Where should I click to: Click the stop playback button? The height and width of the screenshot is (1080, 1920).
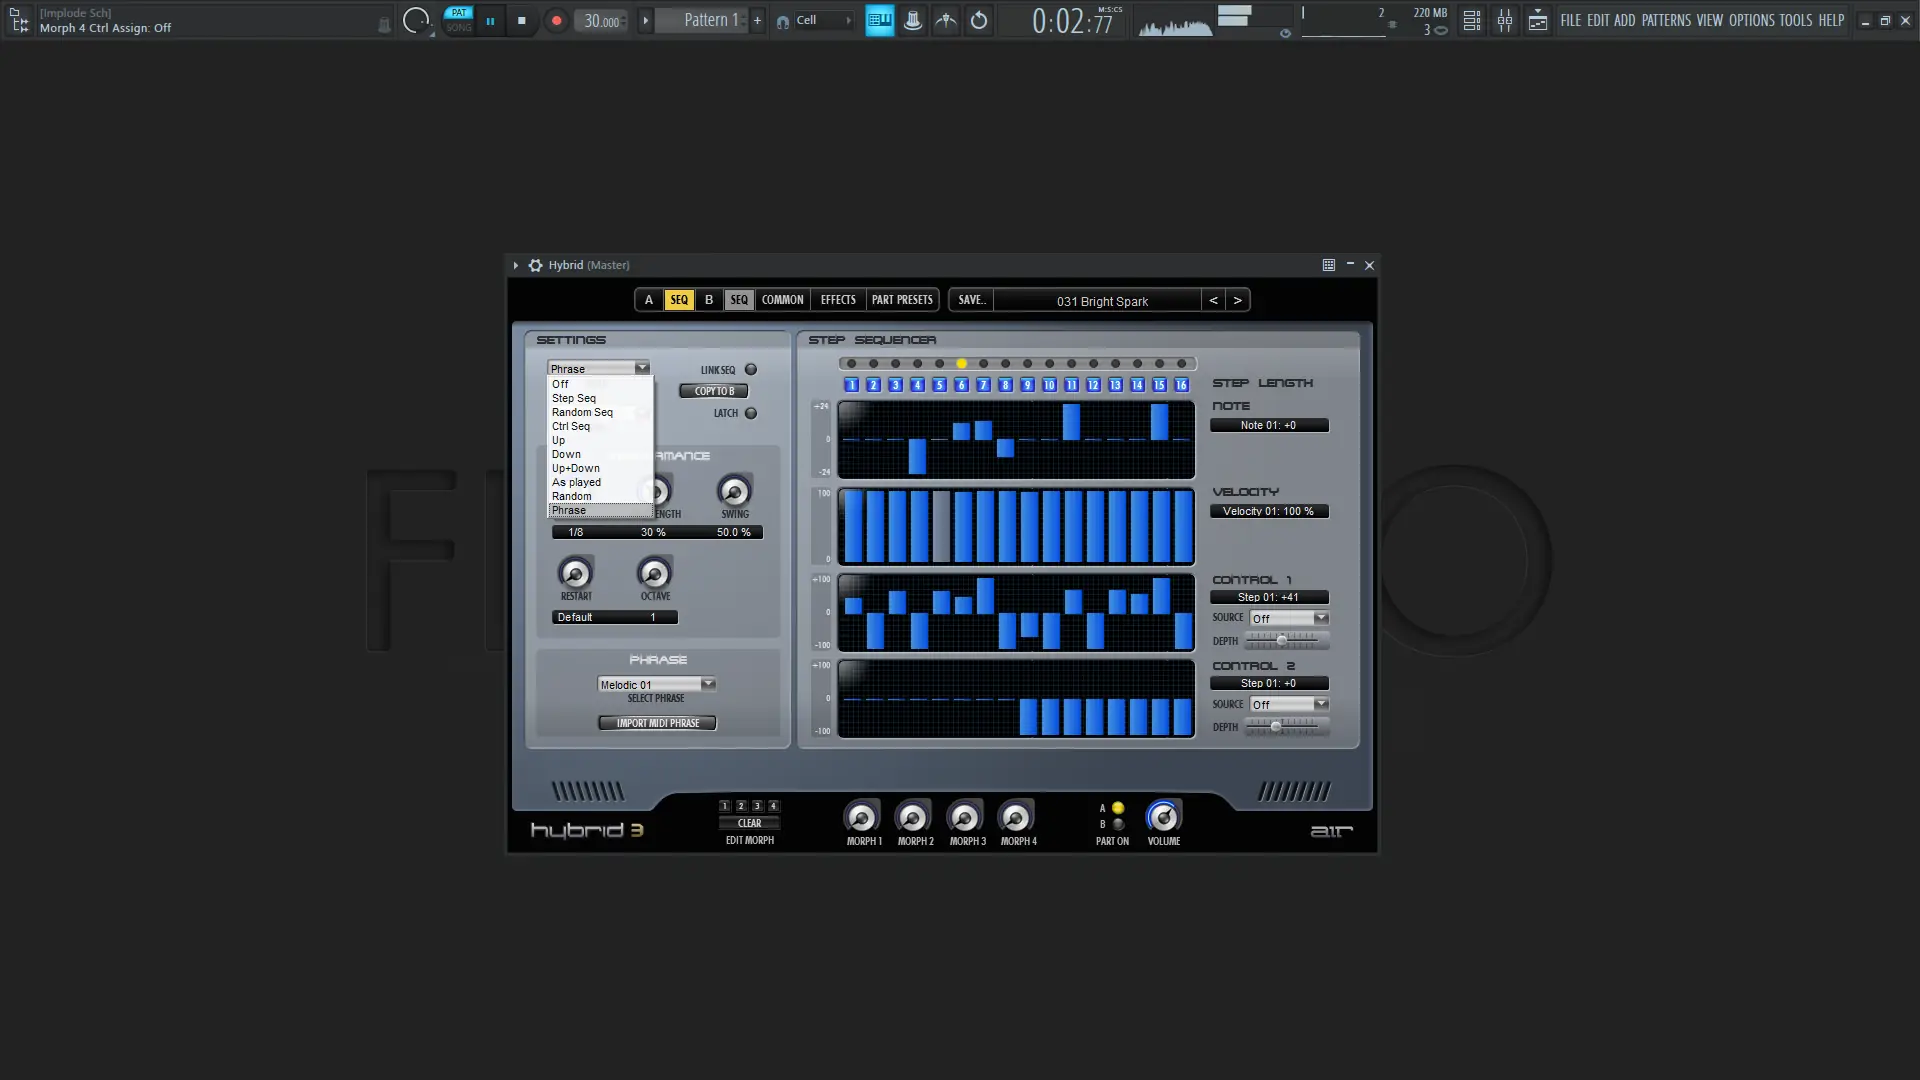(x=521, y=20)
